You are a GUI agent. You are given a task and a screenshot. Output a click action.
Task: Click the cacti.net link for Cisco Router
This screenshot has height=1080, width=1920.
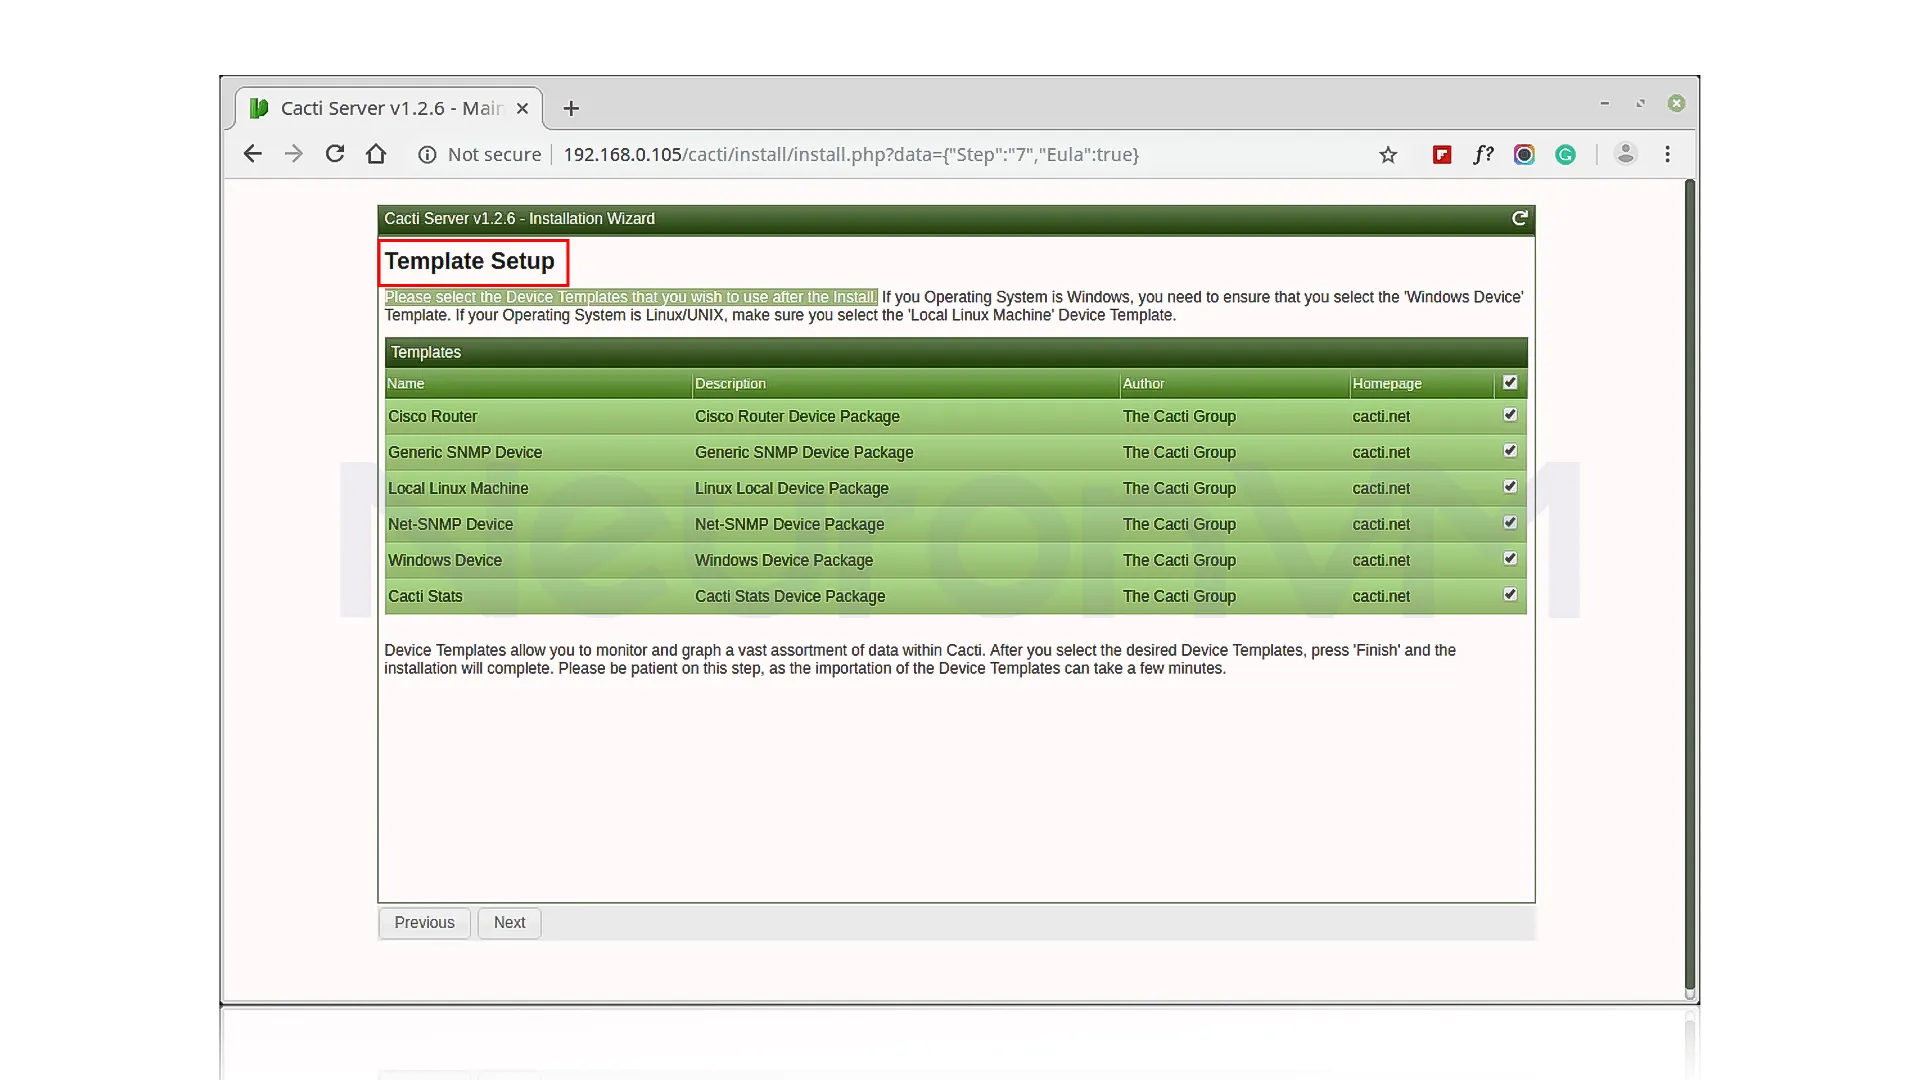point(1381,416)
